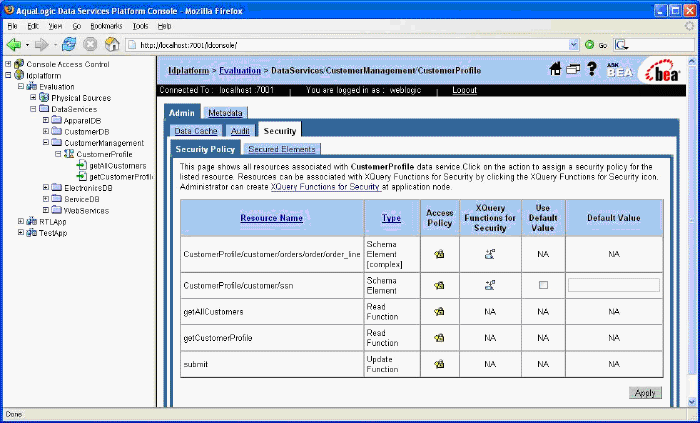
Task: Open access policy for order_line row
Action: point(439,254)
